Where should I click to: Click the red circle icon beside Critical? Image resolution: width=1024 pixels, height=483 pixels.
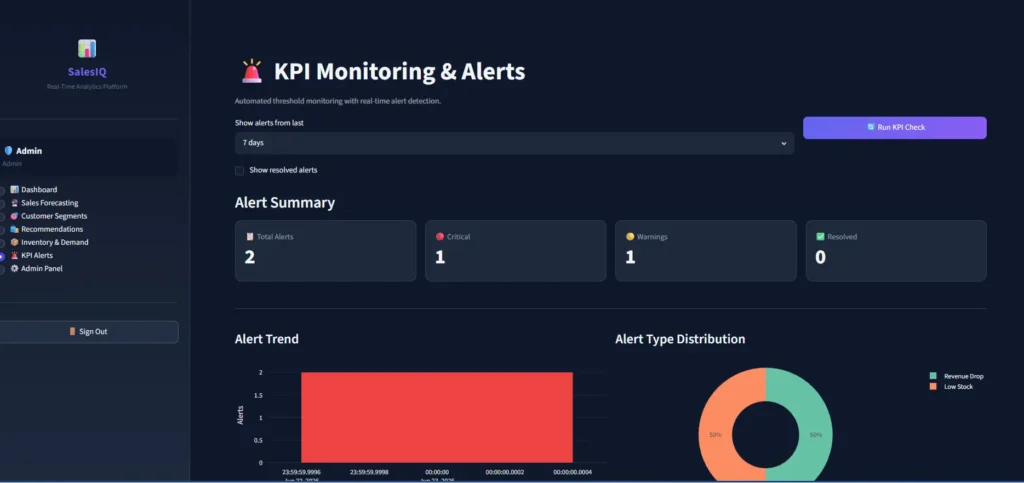[440, 237]
